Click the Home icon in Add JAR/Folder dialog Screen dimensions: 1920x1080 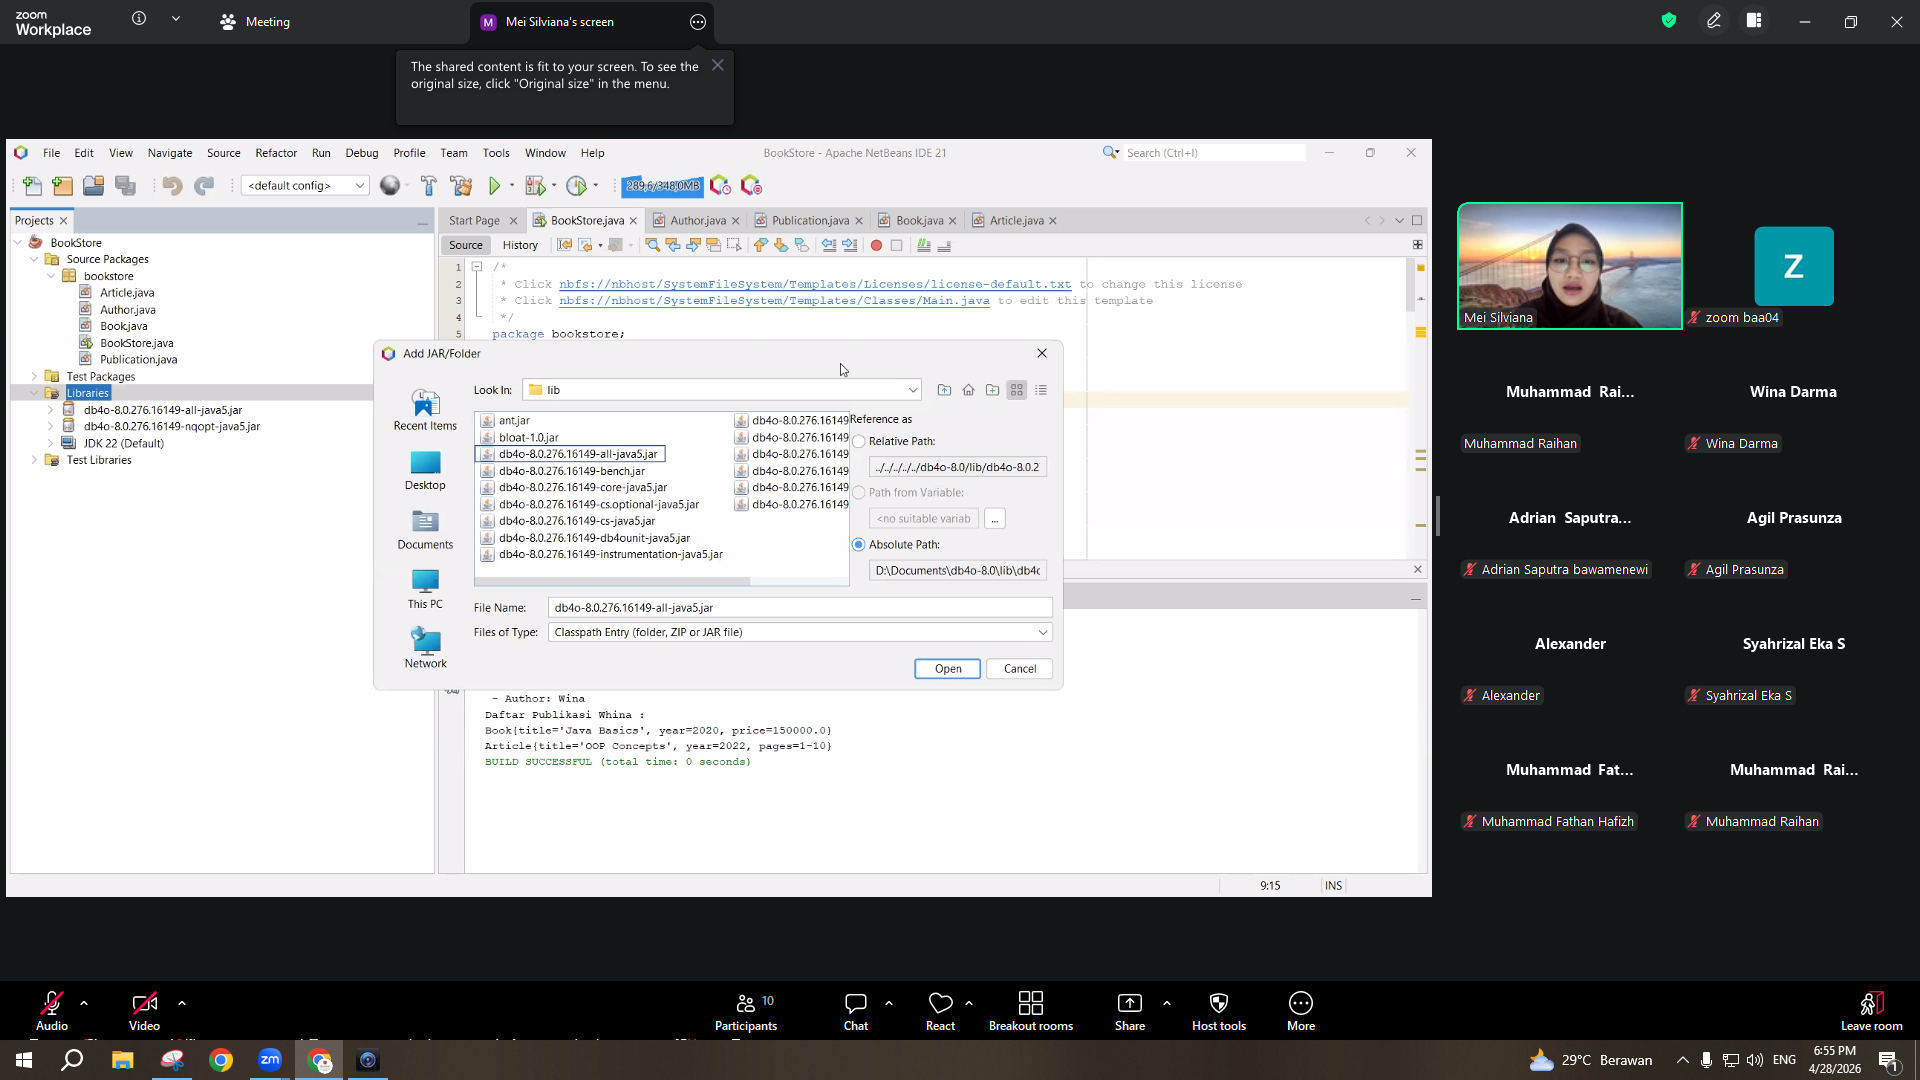[x=968, y=390]
